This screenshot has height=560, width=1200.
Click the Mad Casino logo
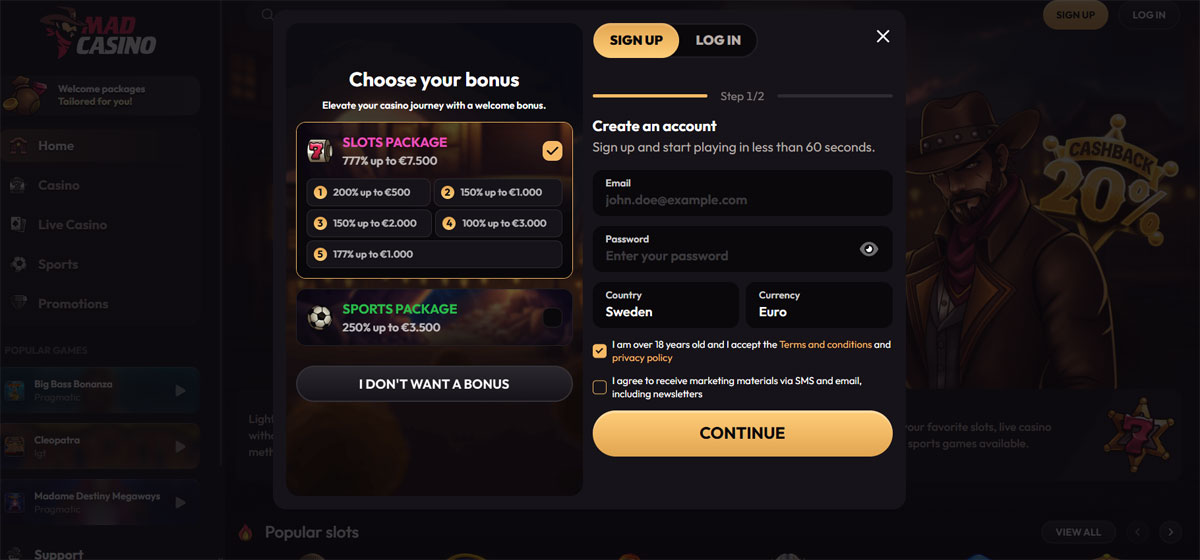98,35
